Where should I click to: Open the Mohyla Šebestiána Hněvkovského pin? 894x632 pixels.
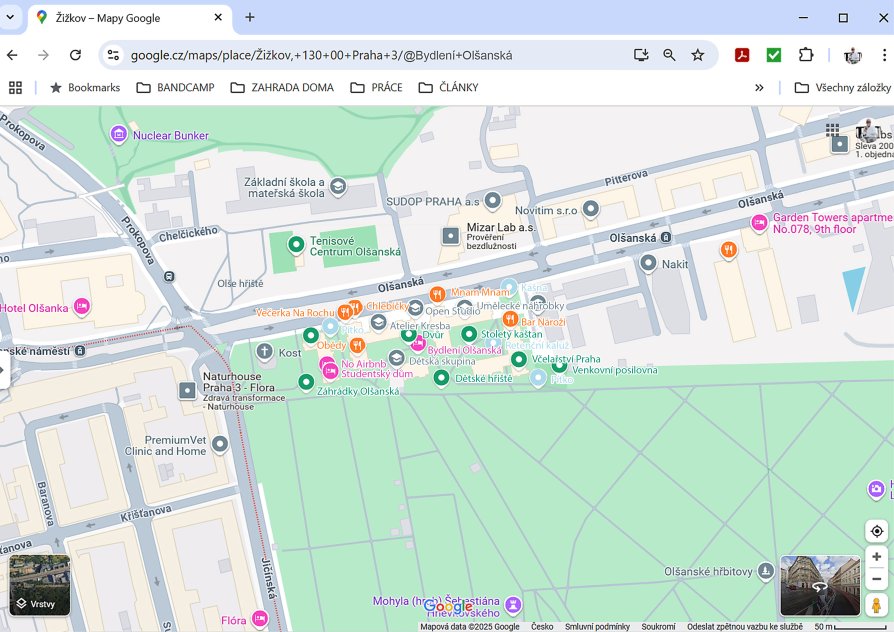click(x=513, y=604)
